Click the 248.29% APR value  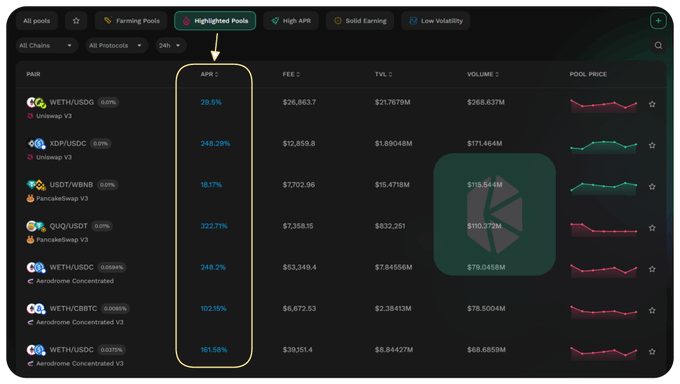point(215,144)
